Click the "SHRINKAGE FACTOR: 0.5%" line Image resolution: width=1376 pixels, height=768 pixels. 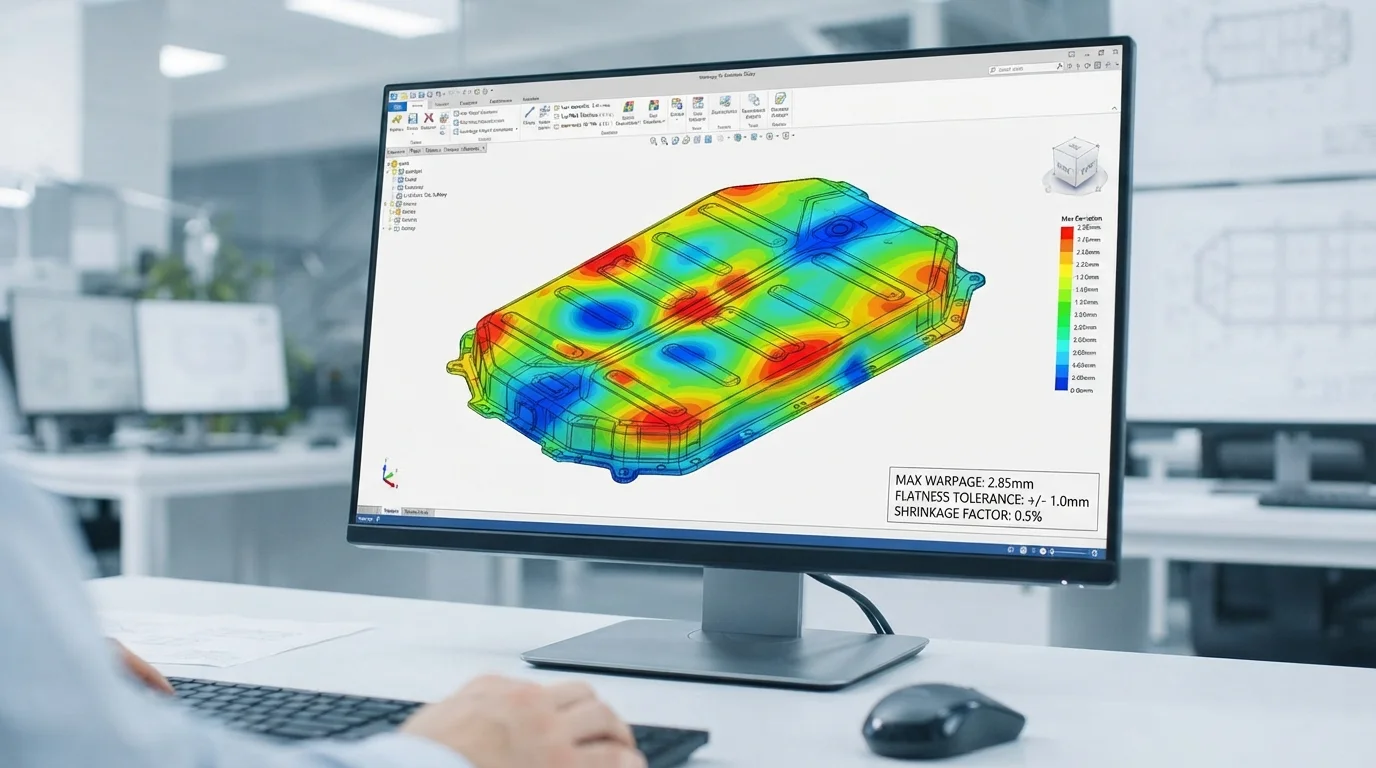click(x=968, y=516)
